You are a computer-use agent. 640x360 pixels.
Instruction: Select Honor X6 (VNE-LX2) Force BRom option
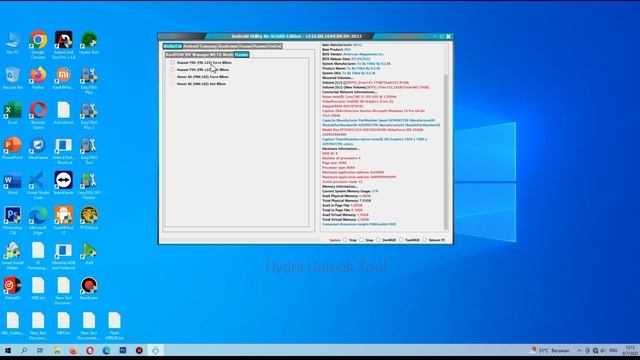[x=199, y=77]
